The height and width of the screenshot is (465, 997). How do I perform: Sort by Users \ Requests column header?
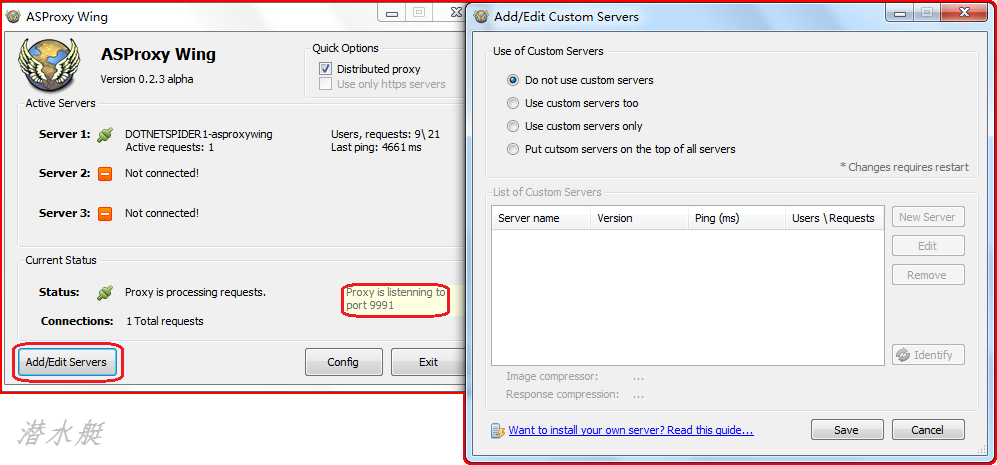[x=834, y=218]
